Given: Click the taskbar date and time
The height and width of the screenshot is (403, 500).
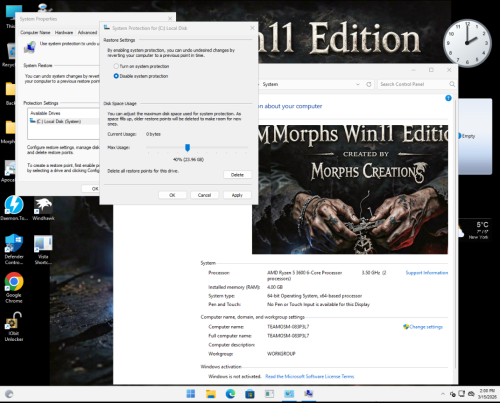Looking at the screenshot, I should click(487, 394).
